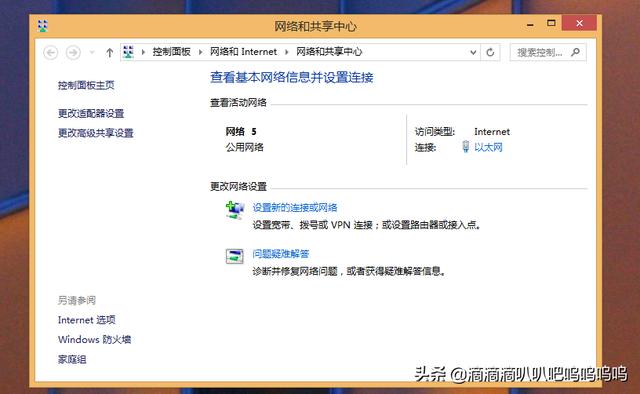Open 问题疑难解答 link
640x394 pixels.
(x=280, y=254)
